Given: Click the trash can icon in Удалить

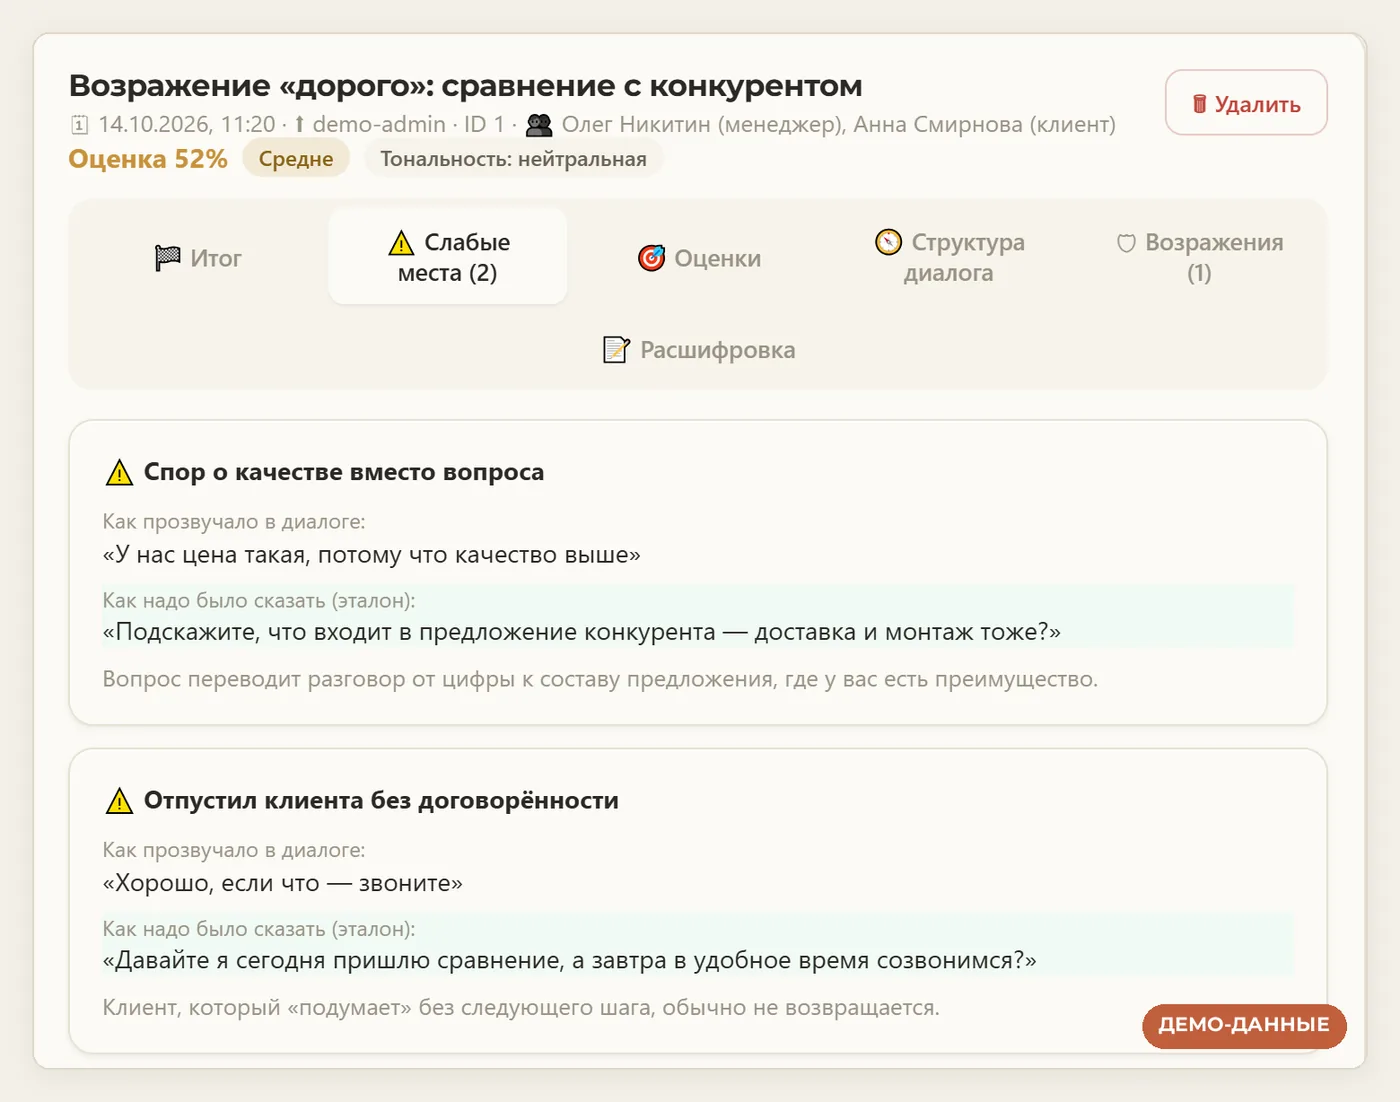Looking at the screenshot, I should [x=1199, y=104].
